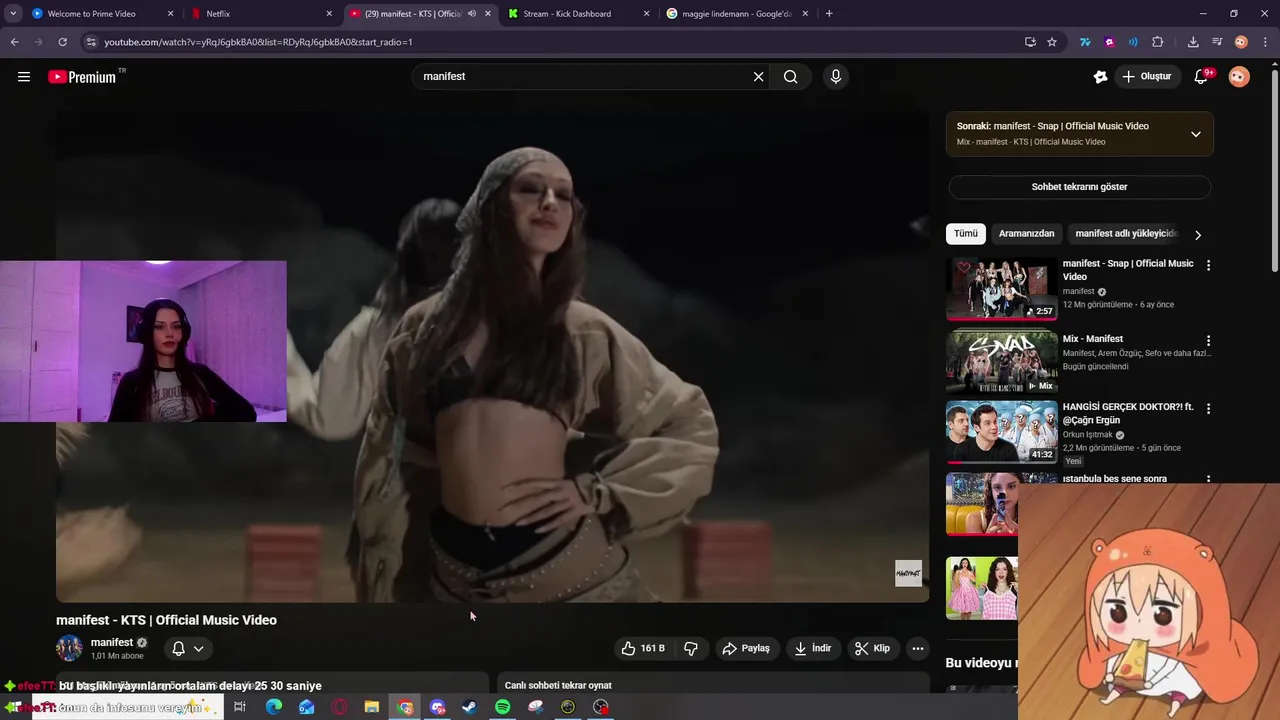Open YouTube account avatar menu
Screen dimensions: 1280x720
[x=1239, y=76]
